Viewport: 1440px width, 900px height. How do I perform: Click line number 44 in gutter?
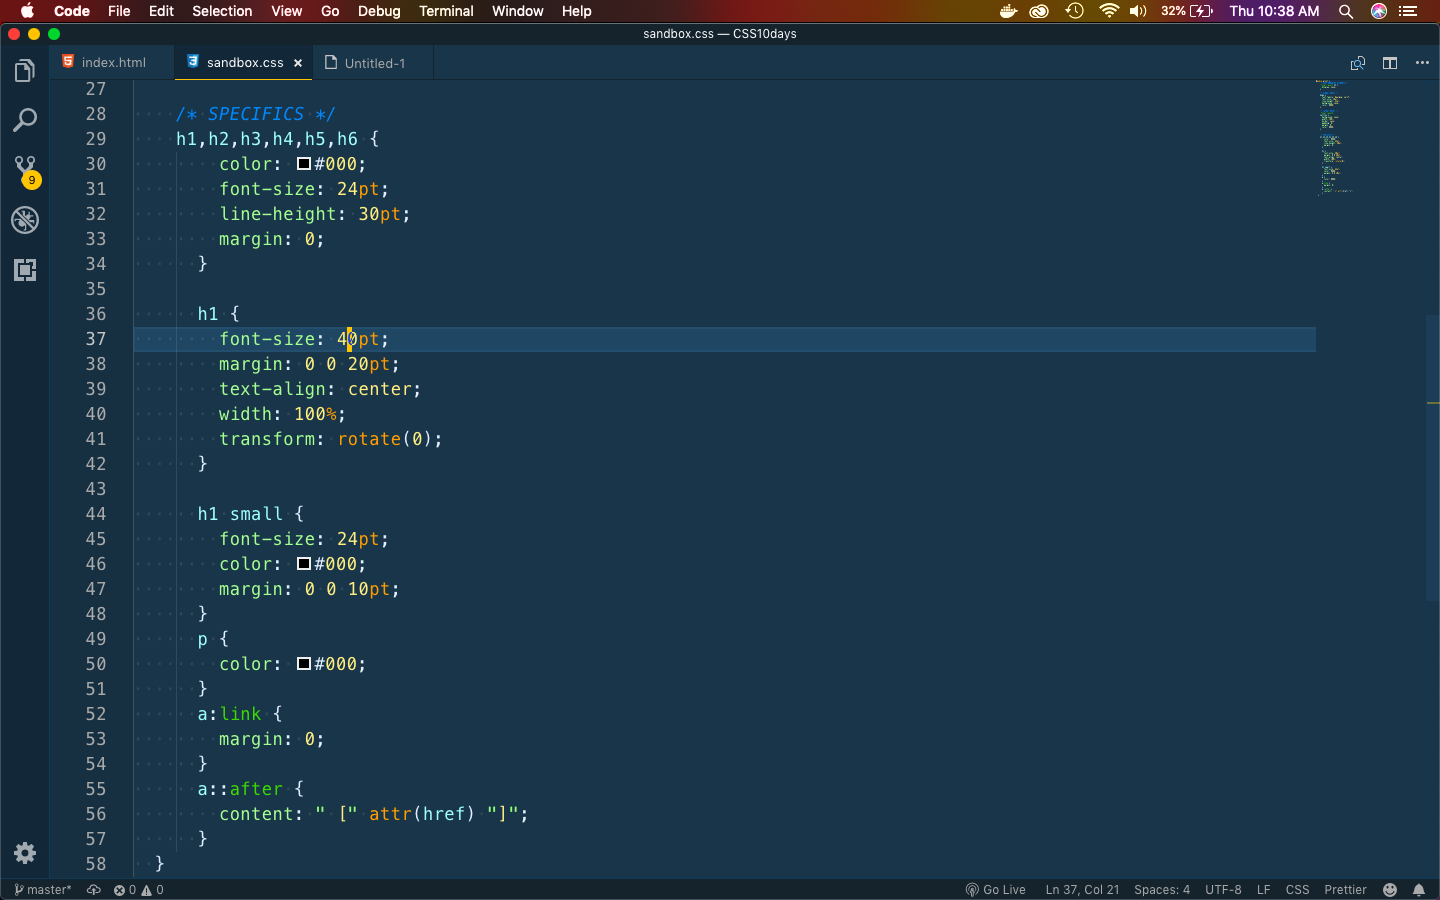click(x=95, y=514)
